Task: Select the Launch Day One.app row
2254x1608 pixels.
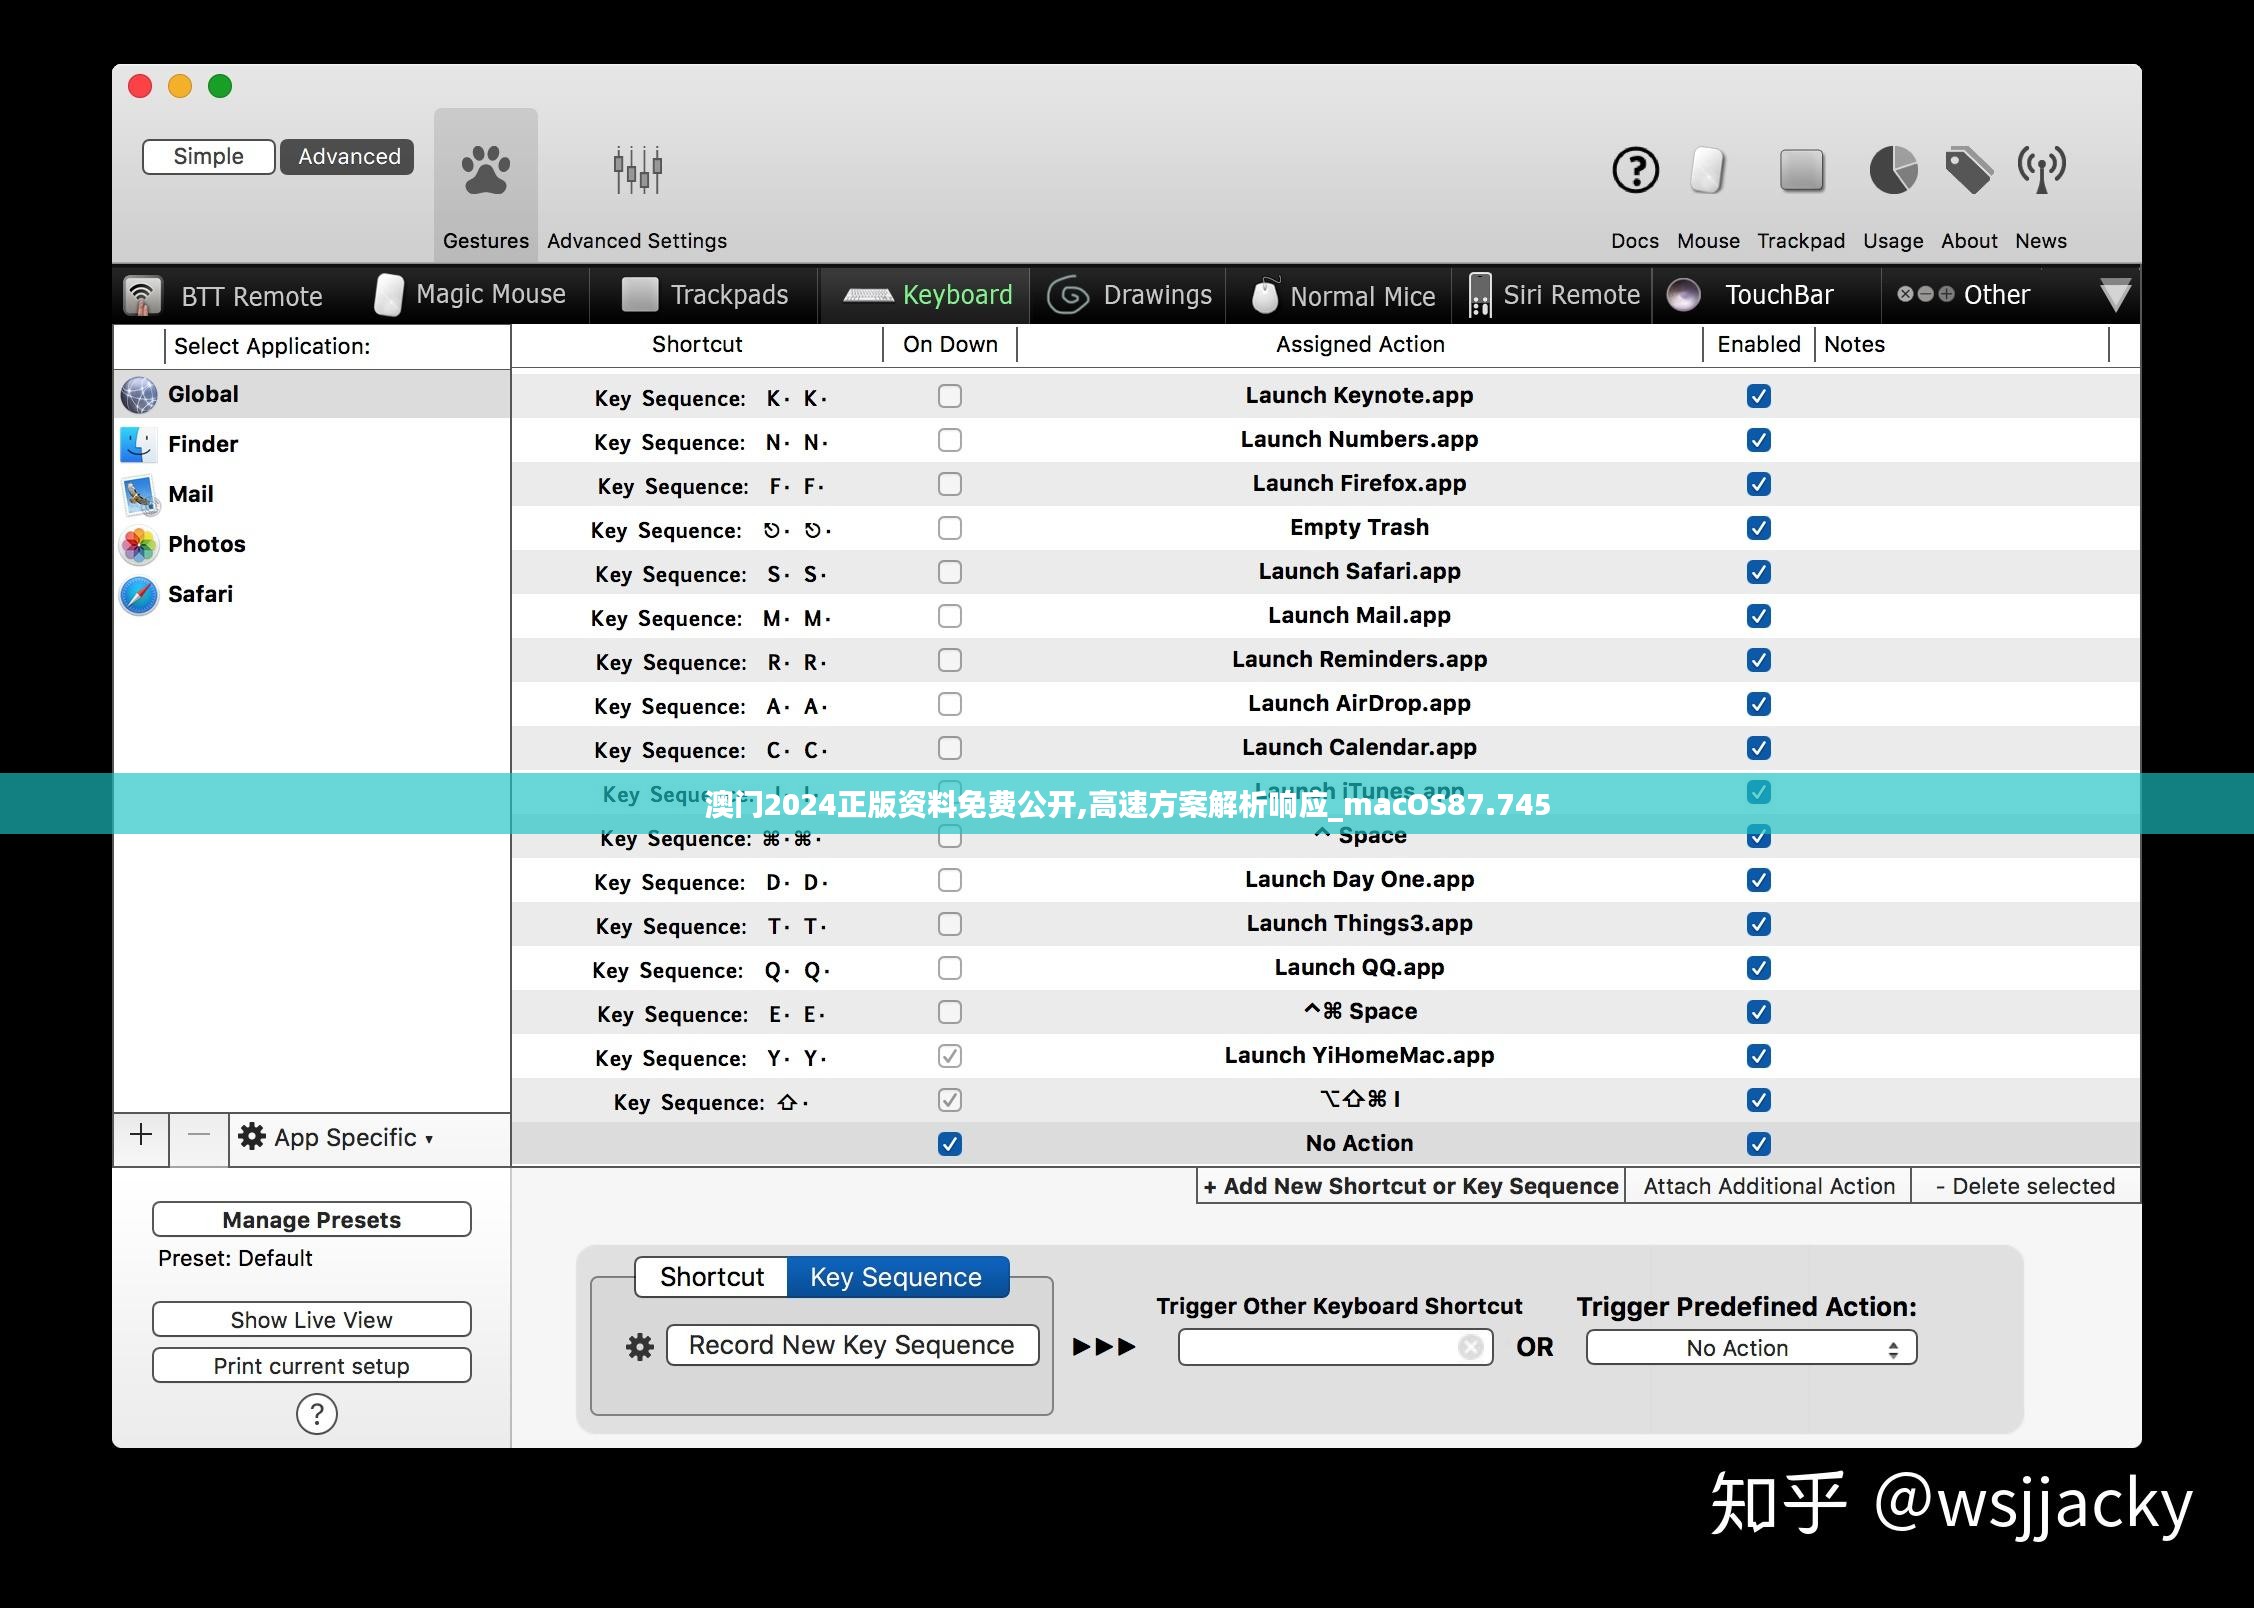Action: tap(1325, 880)
